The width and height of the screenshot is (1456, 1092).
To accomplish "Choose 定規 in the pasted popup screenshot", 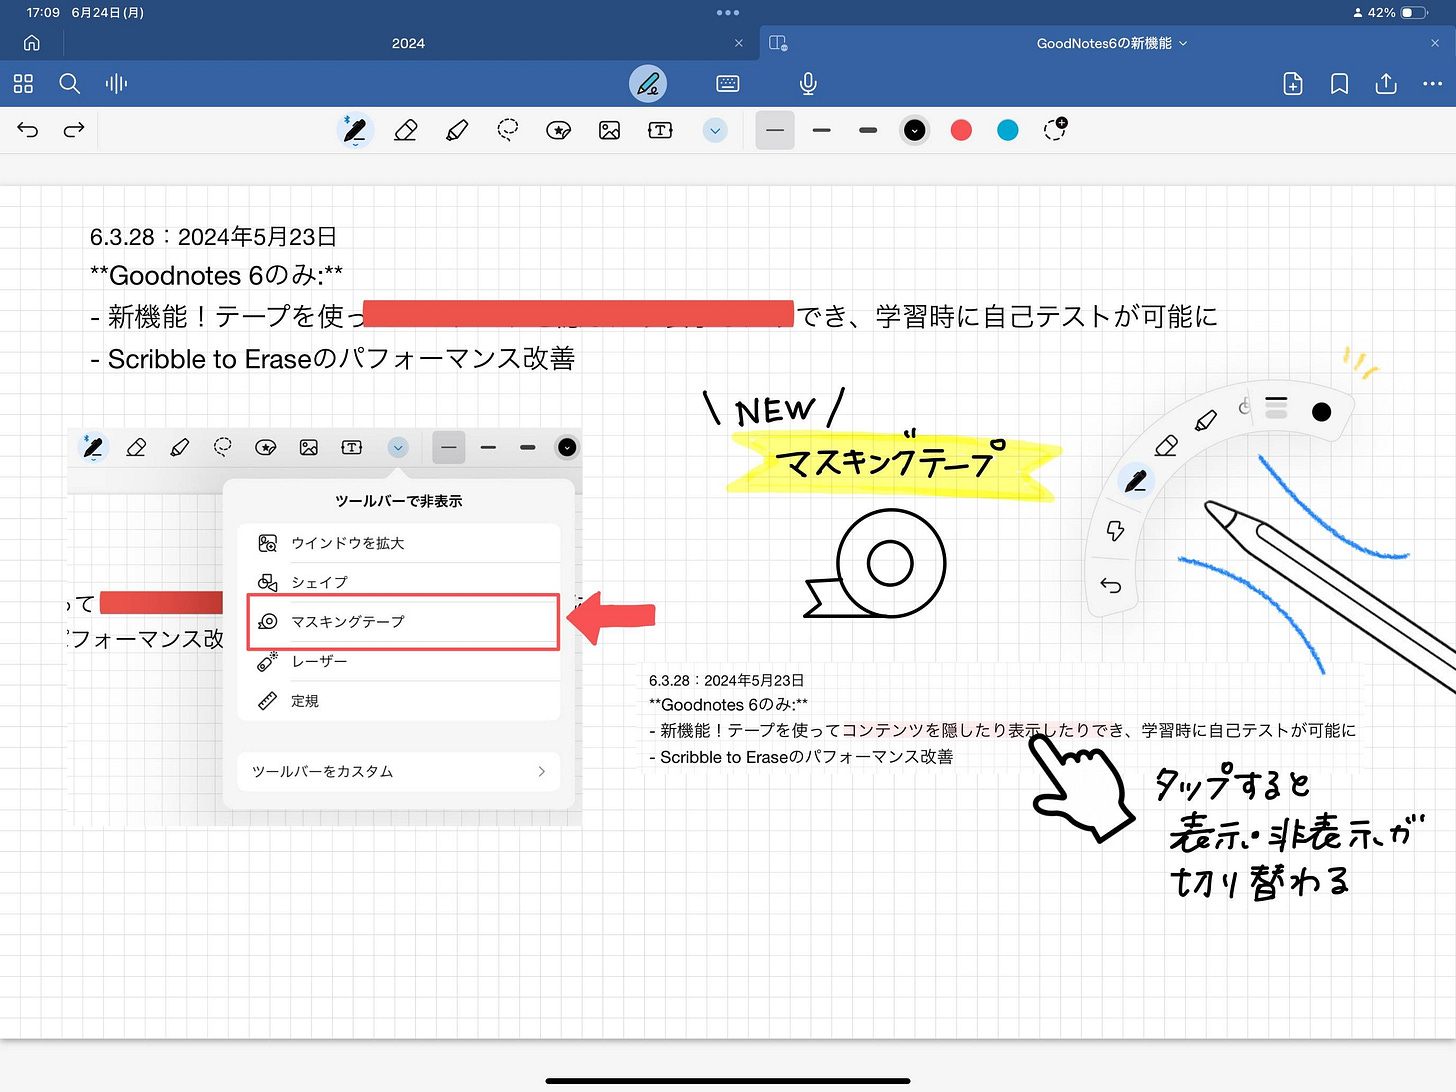I will coord(399,701).
